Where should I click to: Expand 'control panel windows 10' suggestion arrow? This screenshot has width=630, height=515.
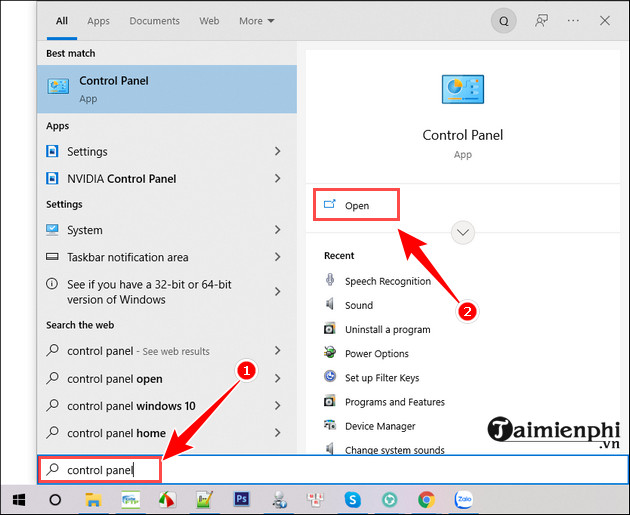pyautogui.click(x=278, y=406)
